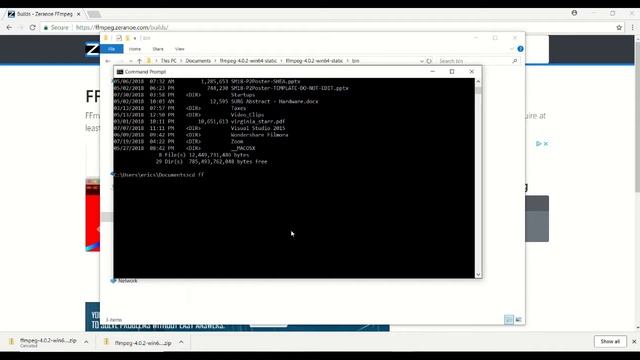Click the Explorer title bar folder icon
640x360 pixels.
click(106, 38)
